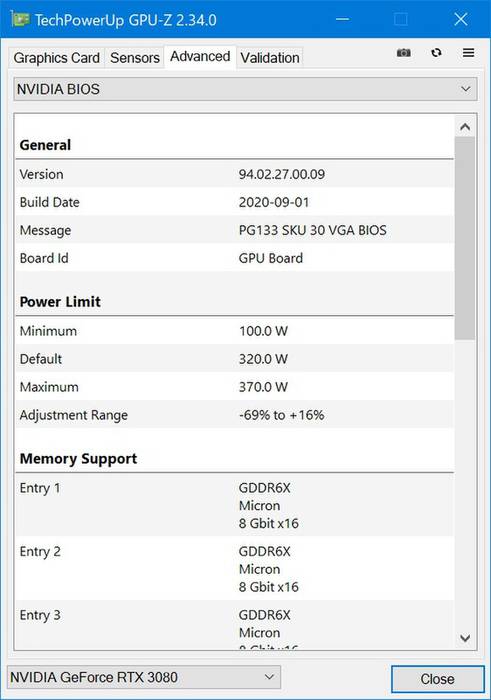The width and height of the screenshot is (491, 700).
Task: Click Memory Support Entry 1 row
Action: point(234,505)
